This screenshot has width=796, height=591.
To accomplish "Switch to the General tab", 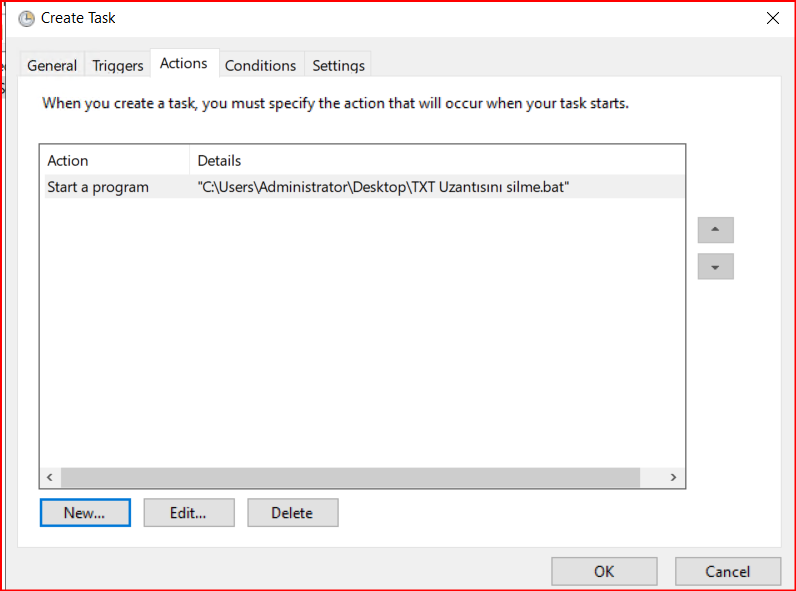I will (52, 65).
